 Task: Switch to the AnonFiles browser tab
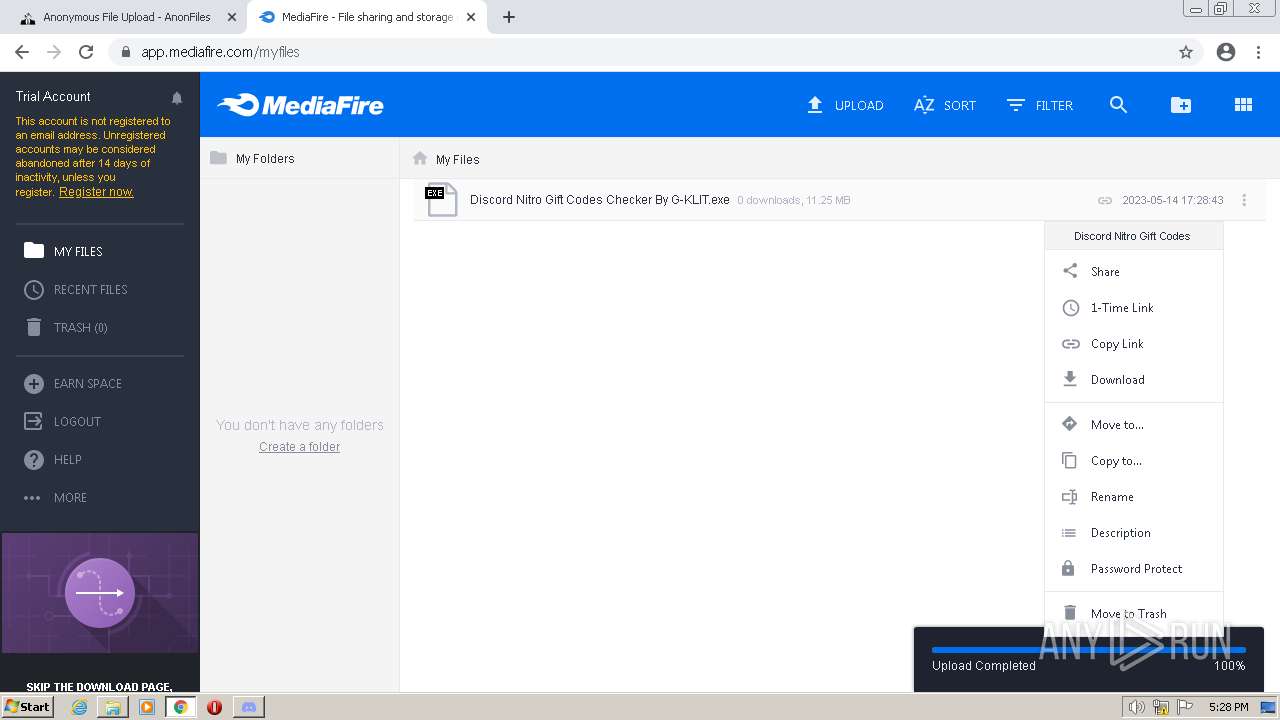click(128, 17)
